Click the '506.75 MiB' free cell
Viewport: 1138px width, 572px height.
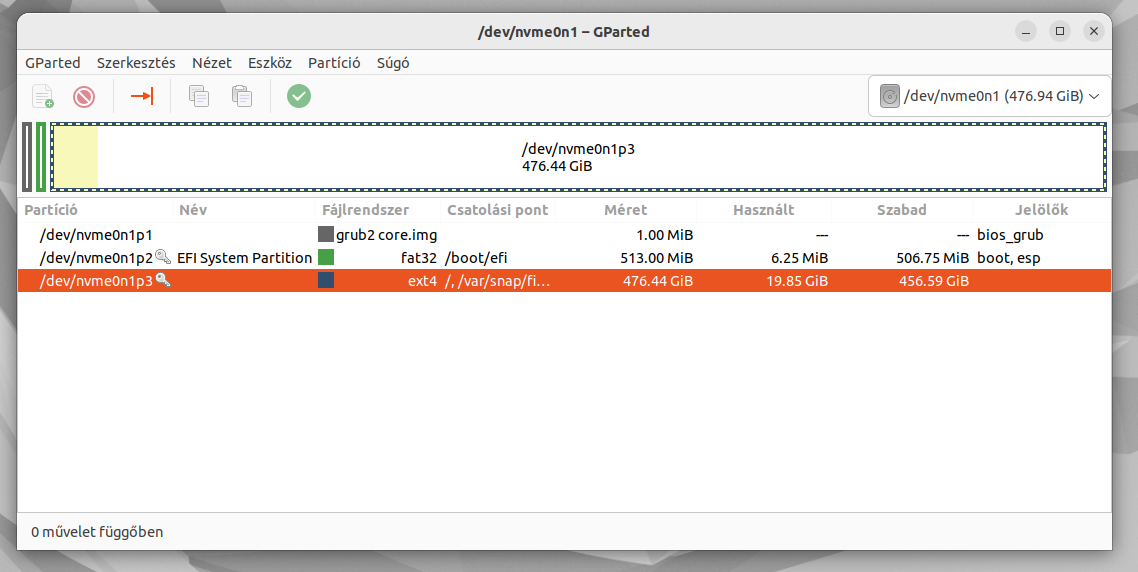[x=933, y=258]
